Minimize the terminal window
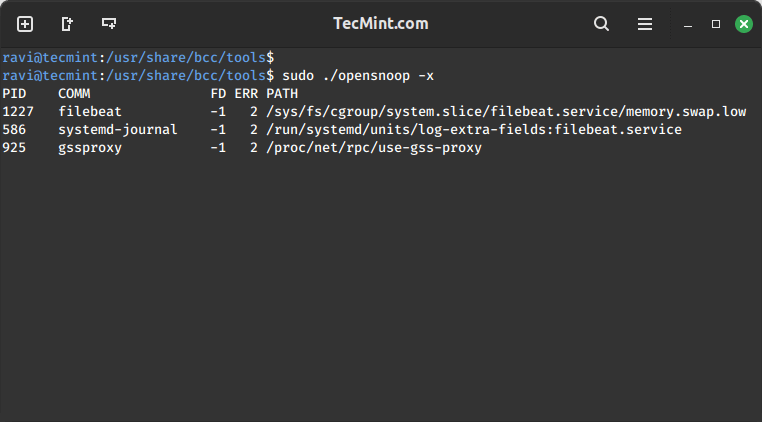Screen dimensions: 762x422 (688, 24)
